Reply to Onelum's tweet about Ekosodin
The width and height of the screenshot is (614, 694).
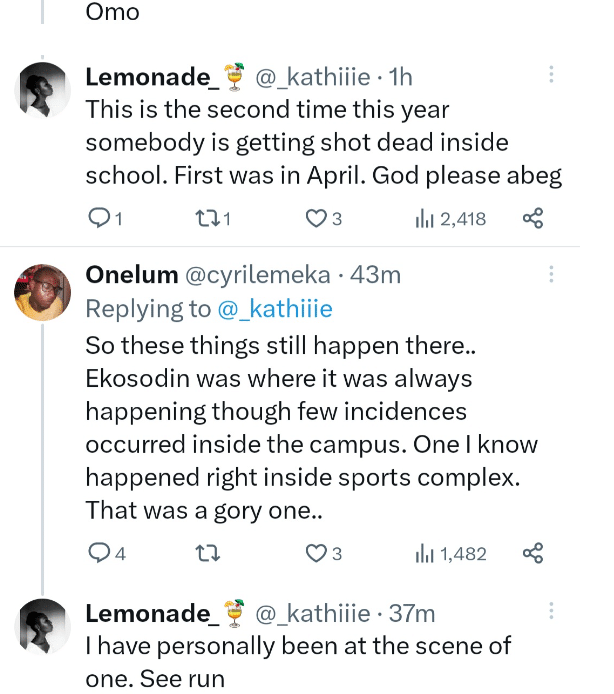99,552
